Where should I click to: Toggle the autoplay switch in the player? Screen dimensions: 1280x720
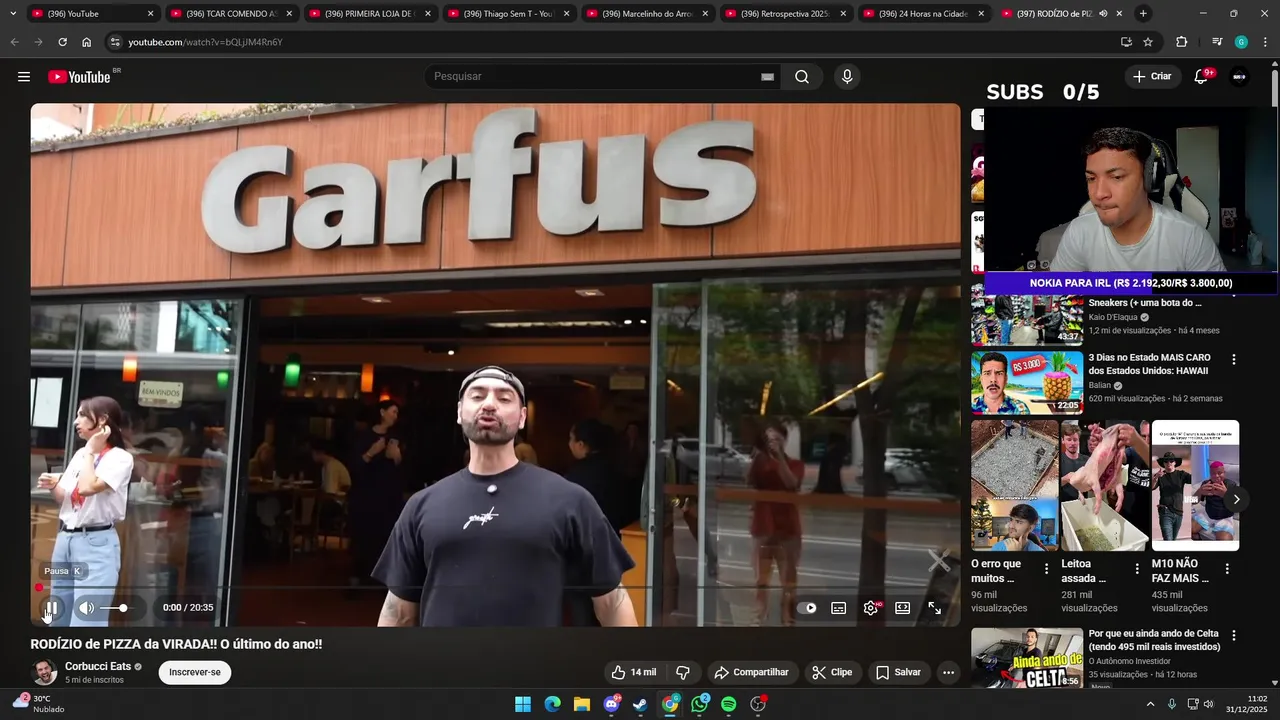click(x=809, y=608)
